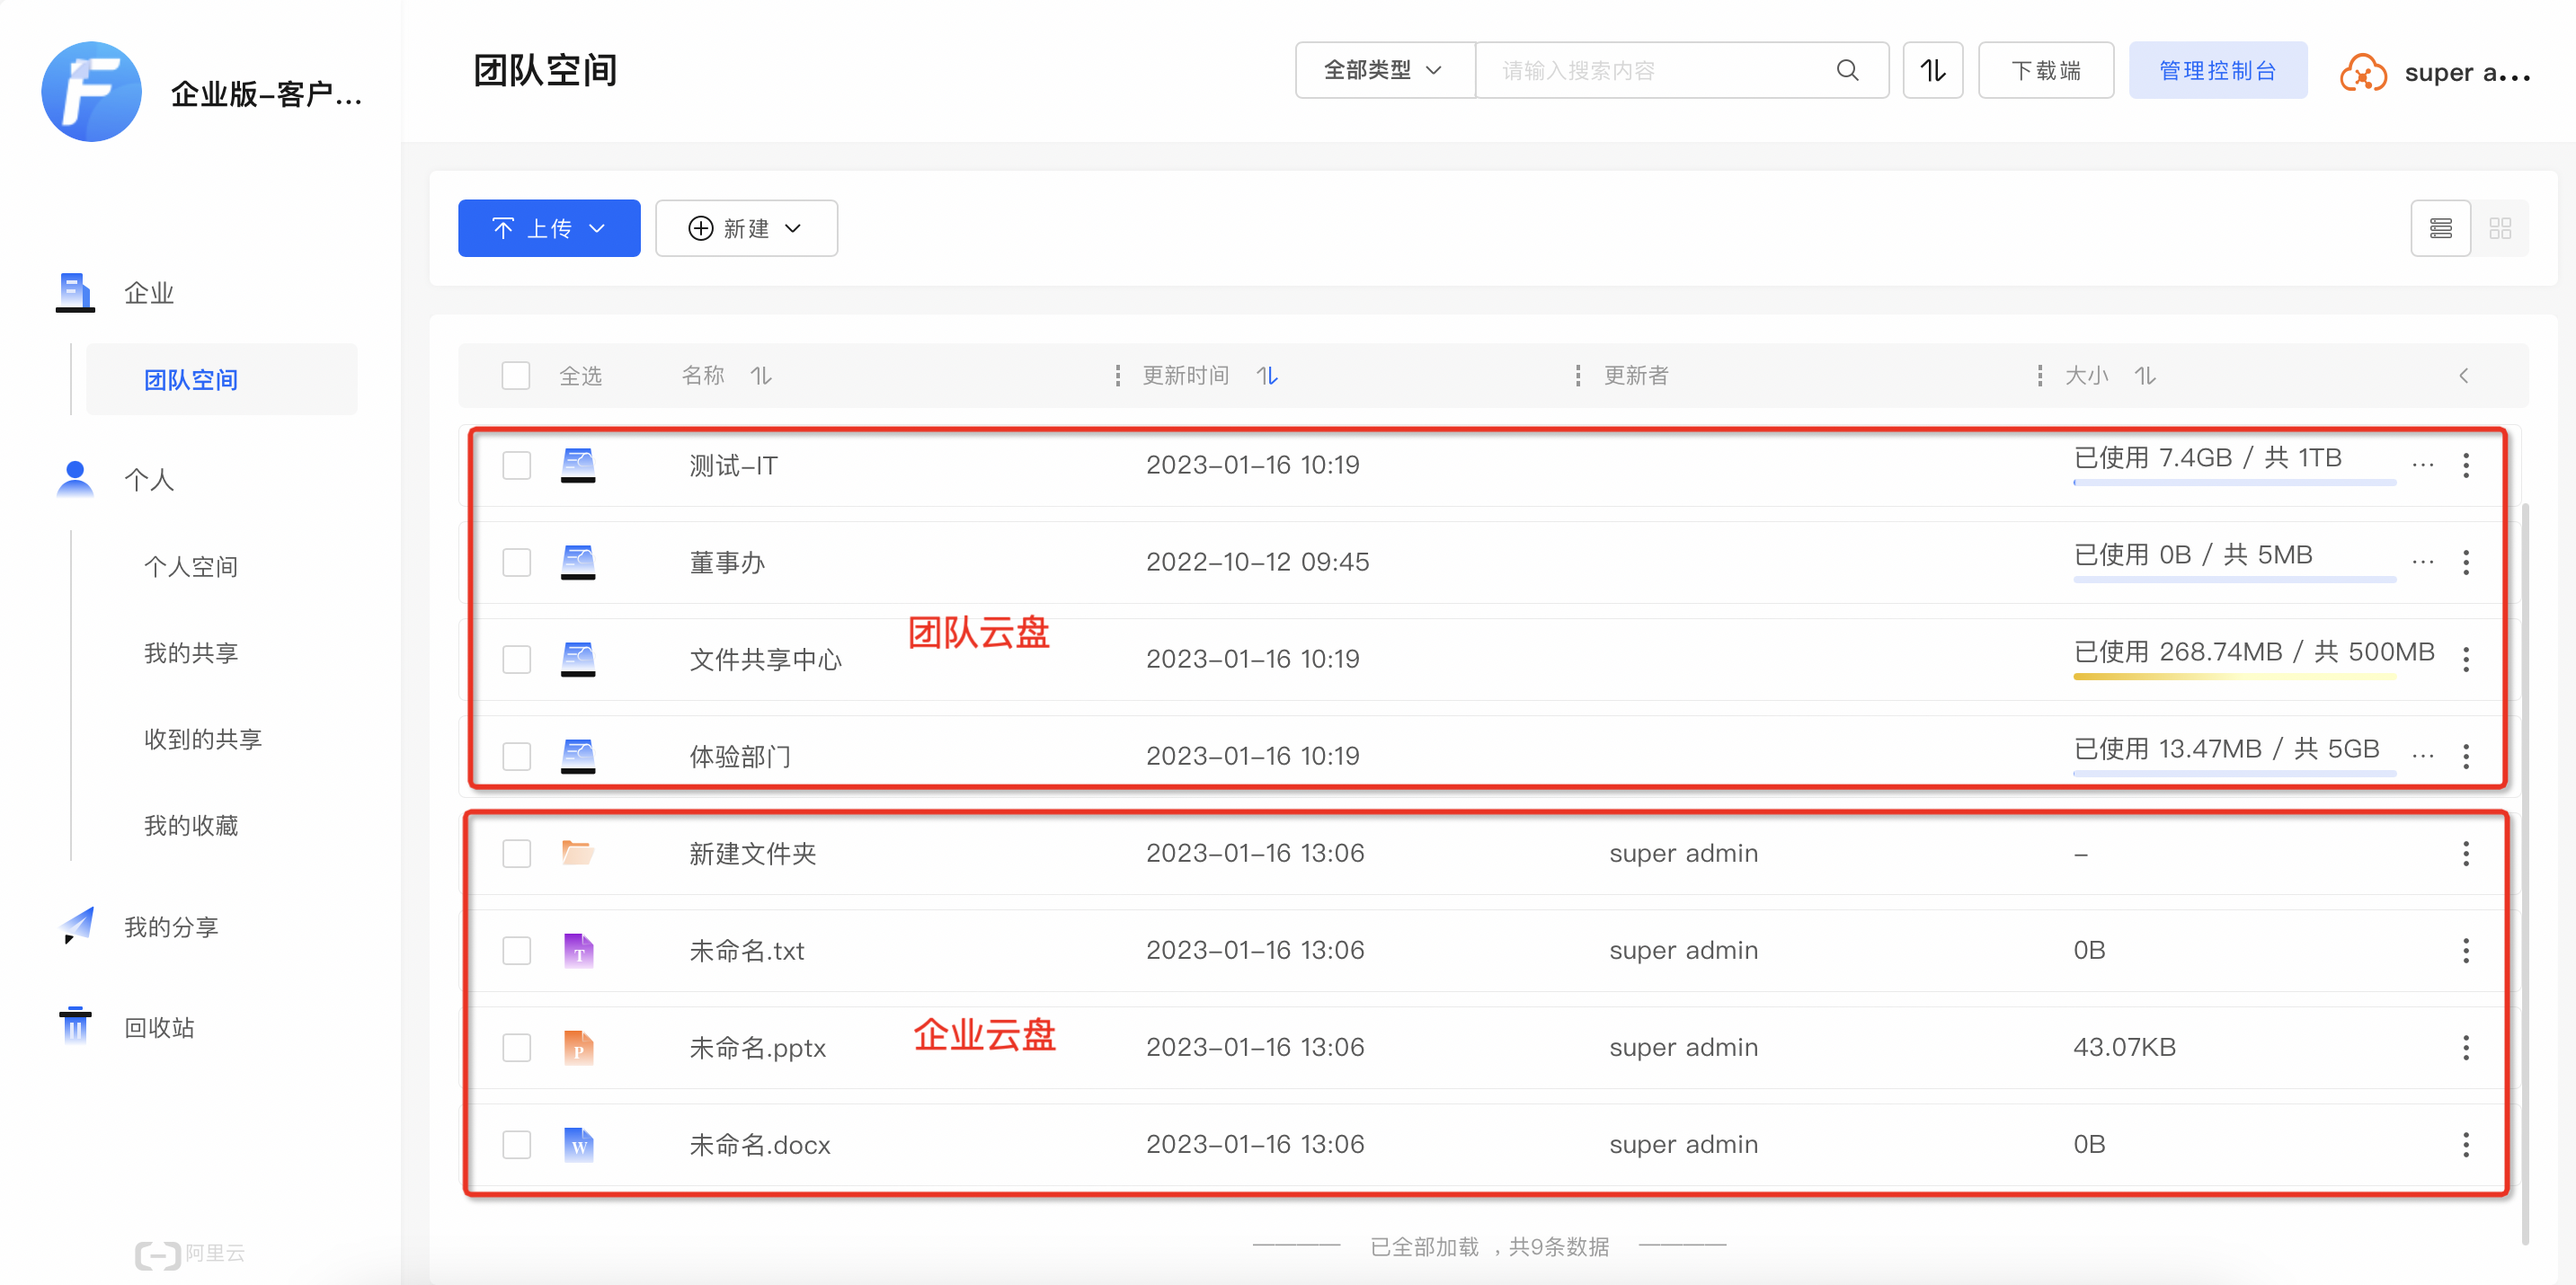Tick the checkbox for 董事办
The height and width of the screenshot is (1285, 2576).
coord(516,562)
